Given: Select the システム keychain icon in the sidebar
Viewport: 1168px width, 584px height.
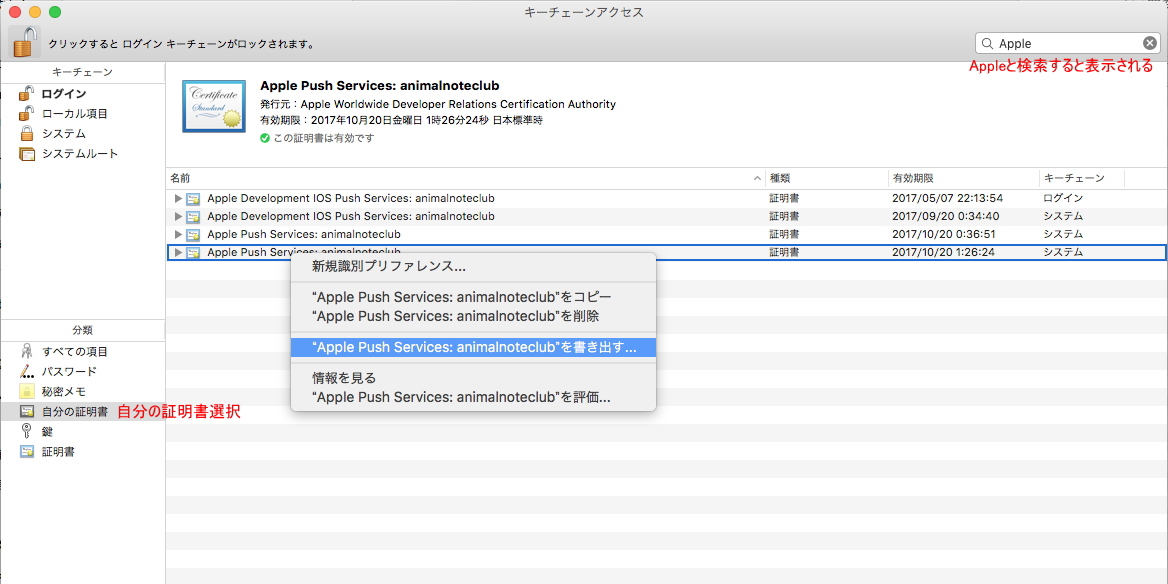Looking at the screenshot, I should coord(27,134).
